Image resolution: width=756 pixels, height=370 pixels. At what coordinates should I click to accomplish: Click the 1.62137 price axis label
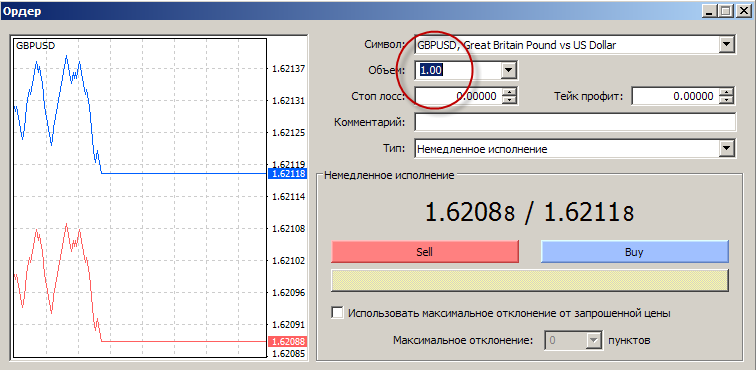tap(288, 69)
